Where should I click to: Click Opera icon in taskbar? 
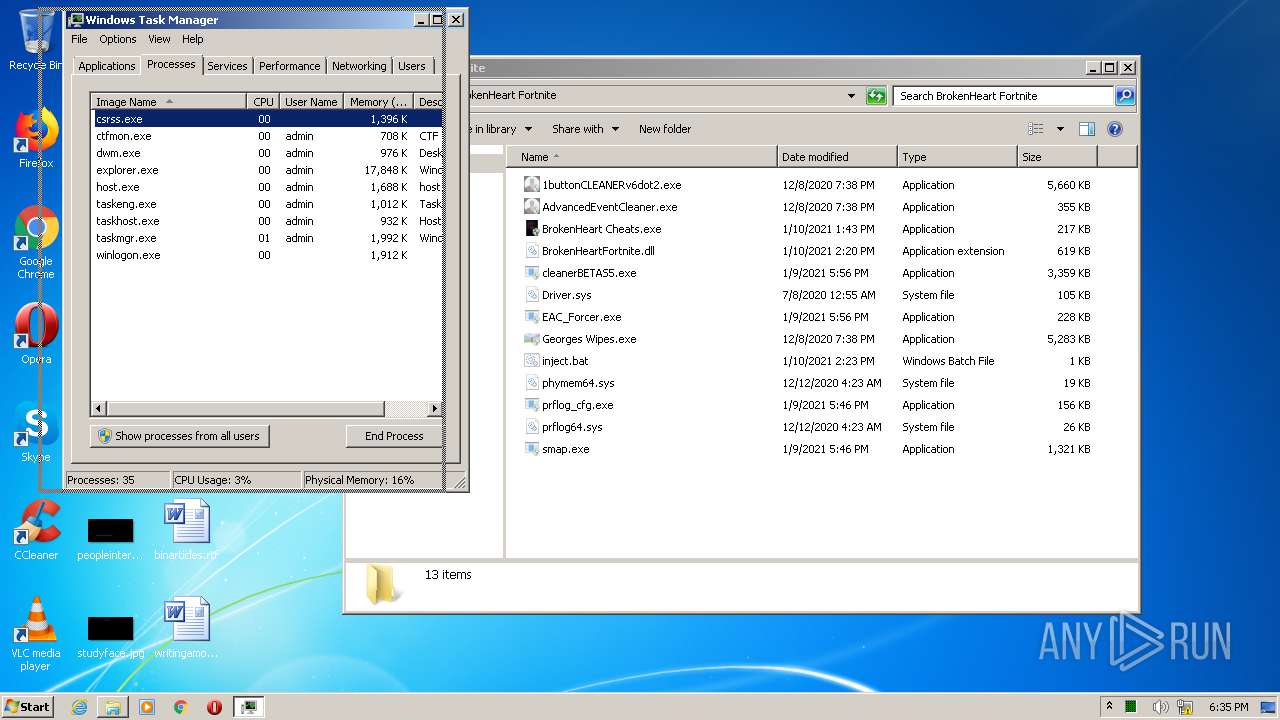coord(214,707)
